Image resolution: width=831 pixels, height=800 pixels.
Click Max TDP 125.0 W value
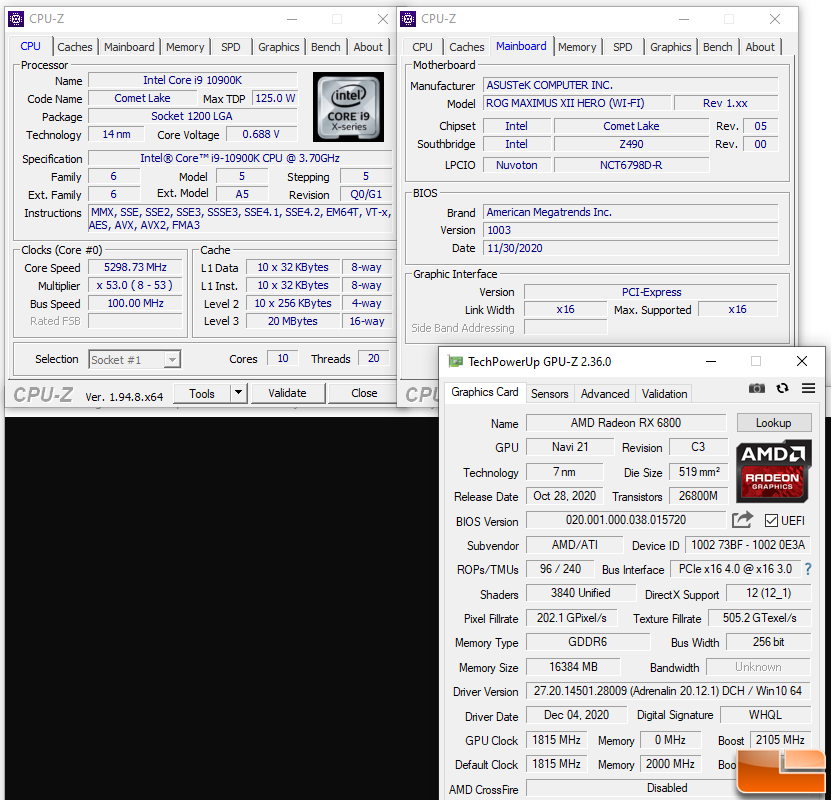pos(275,98)
